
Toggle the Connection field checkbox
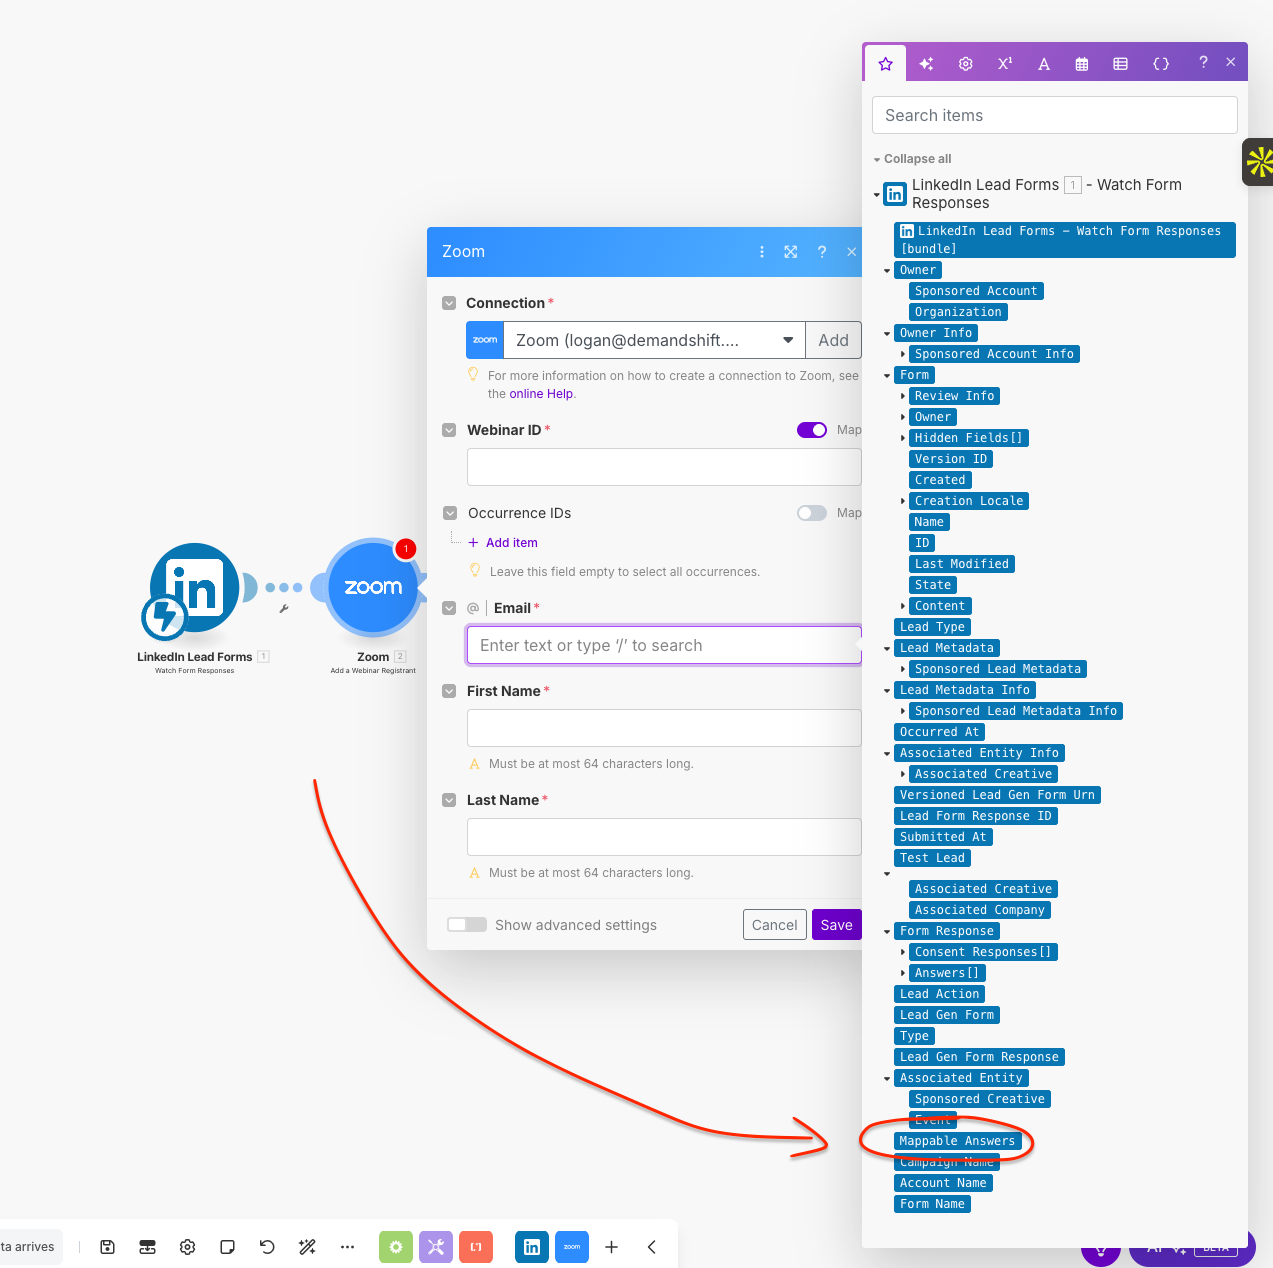click(x=449, y=303)
